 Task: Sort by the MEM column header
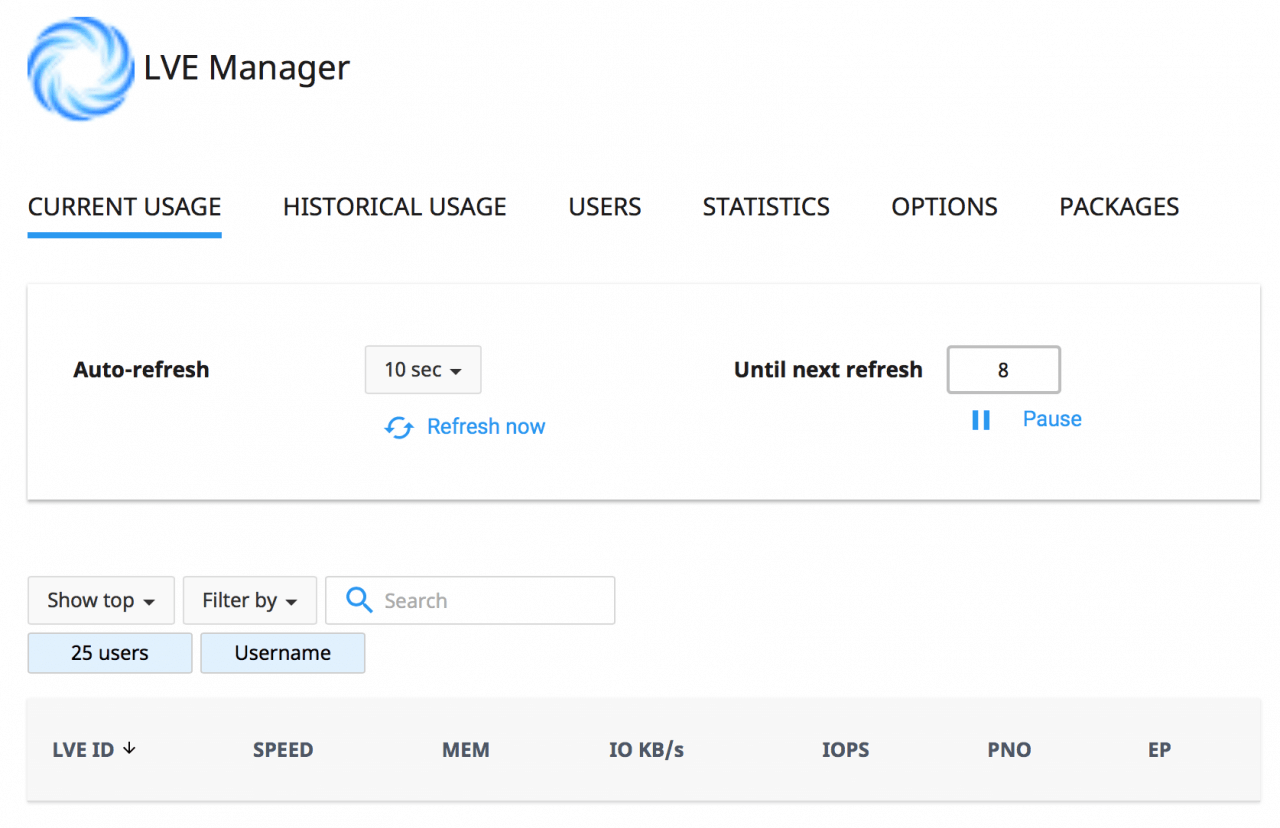pos(466,749)
